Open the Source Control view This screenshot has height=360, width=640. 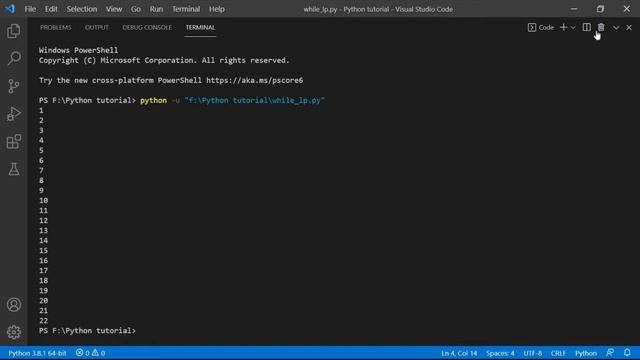coord(13,86)
